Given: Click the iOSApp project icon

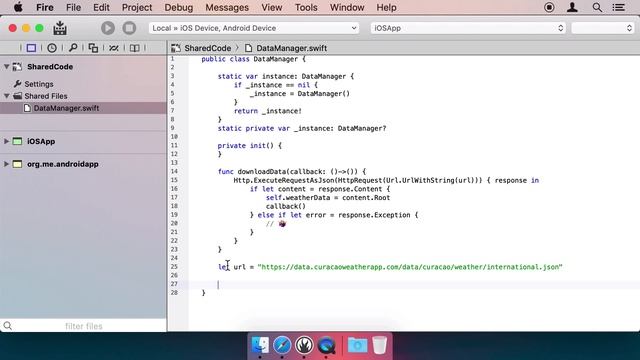Looking at the screenshot, I should coord(17,141).
